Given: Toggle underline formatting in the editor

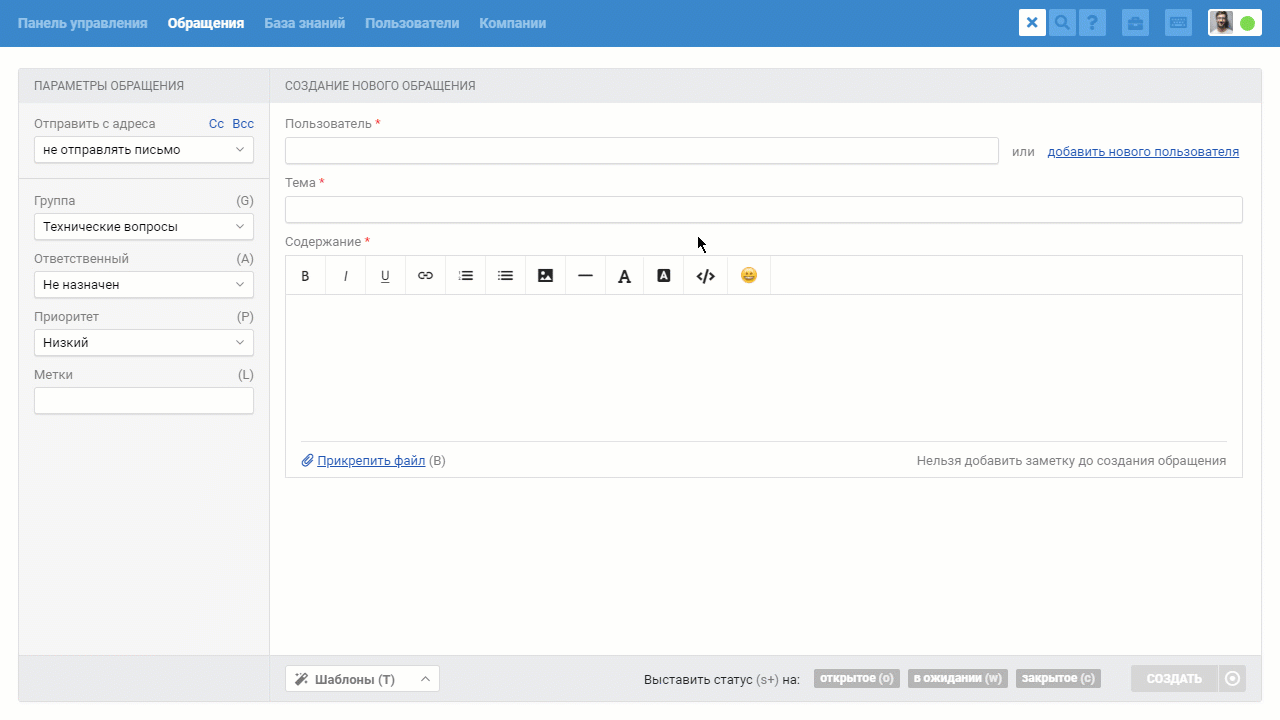Looking at the screenshot, I should [x=385, y=276].
